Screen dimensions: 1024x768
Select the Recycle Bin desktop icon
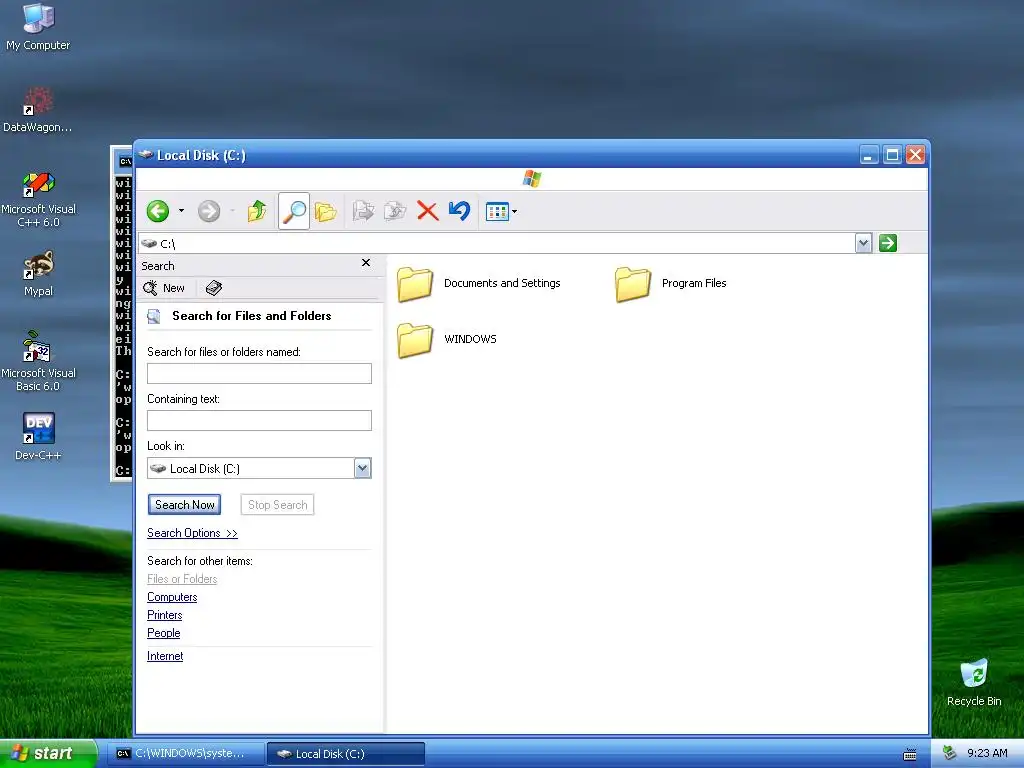tap(974, 683)
